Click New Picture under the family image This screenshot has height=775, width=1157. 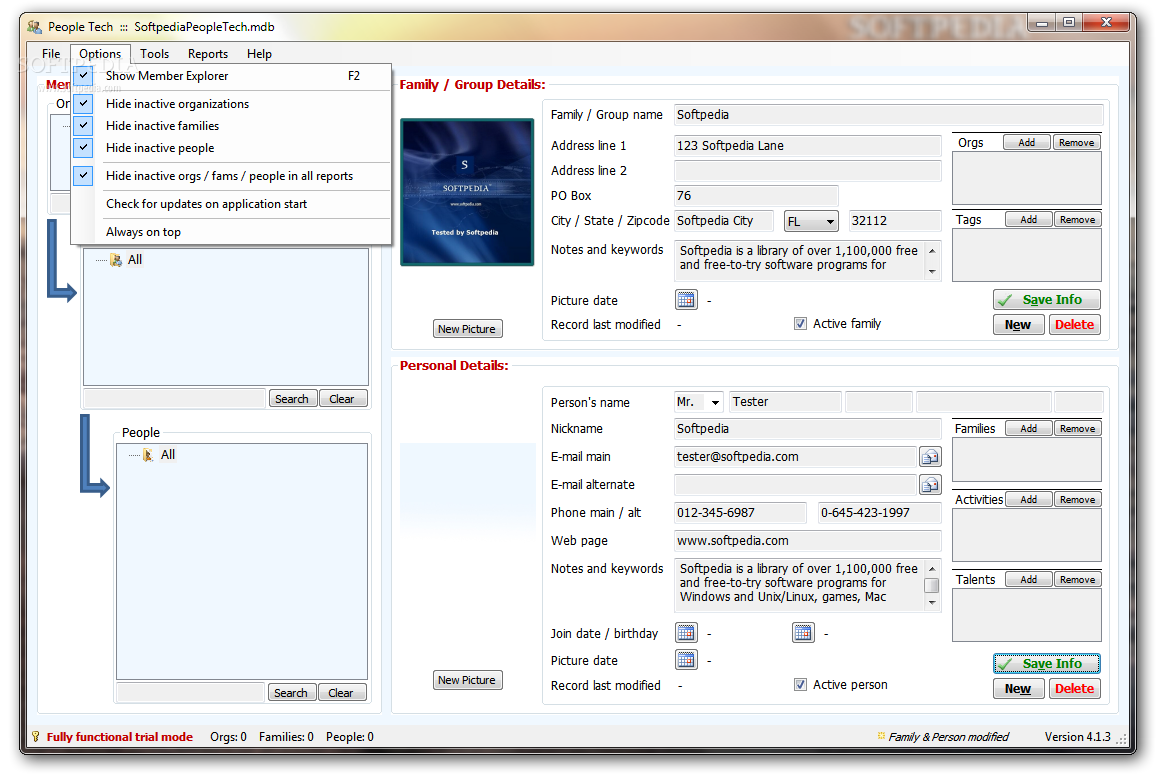pos(467,329)
